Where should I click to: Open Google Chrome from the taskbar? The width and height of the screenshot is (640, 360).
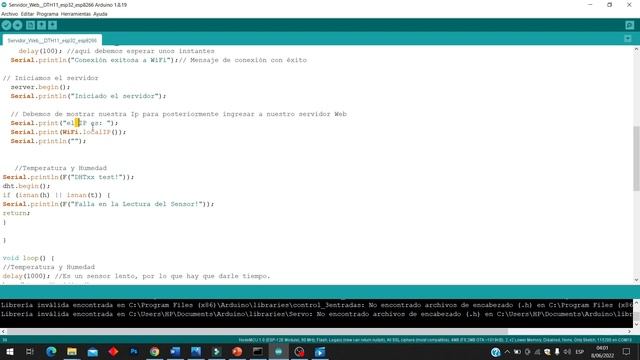pos(154,351)
